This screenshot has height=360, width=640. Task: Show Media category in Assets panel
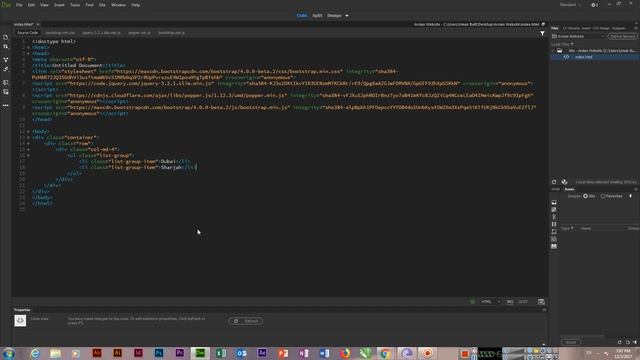554,224
